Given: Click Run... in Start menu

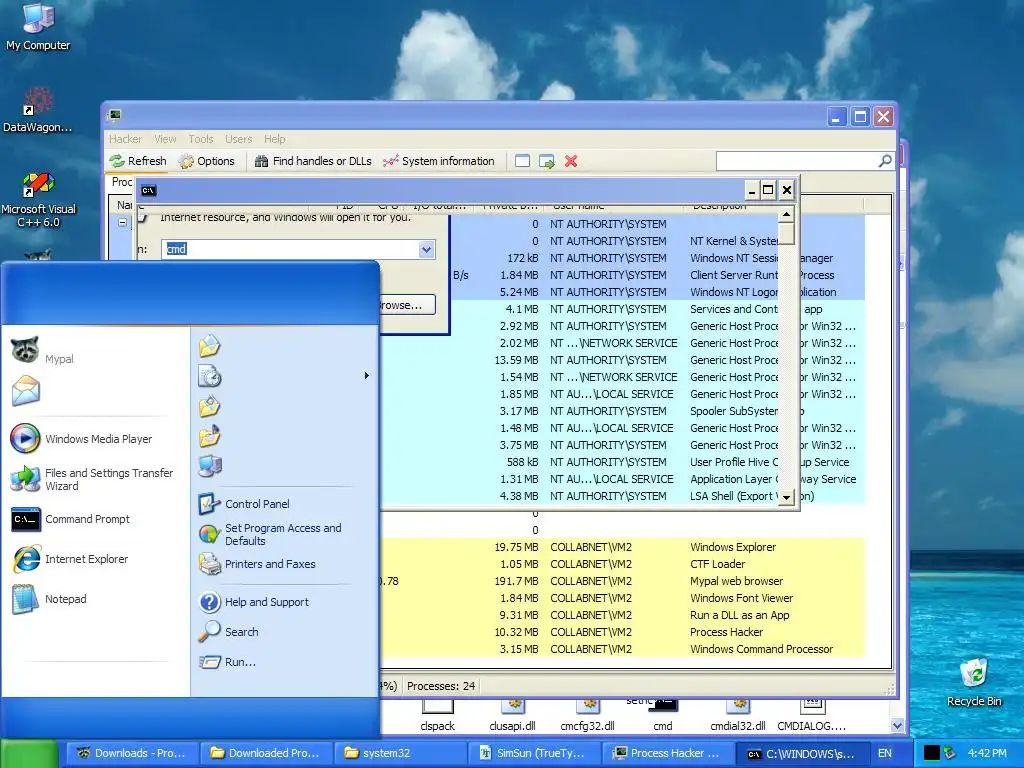Looking at the screenshot, I should pos(227,662).
